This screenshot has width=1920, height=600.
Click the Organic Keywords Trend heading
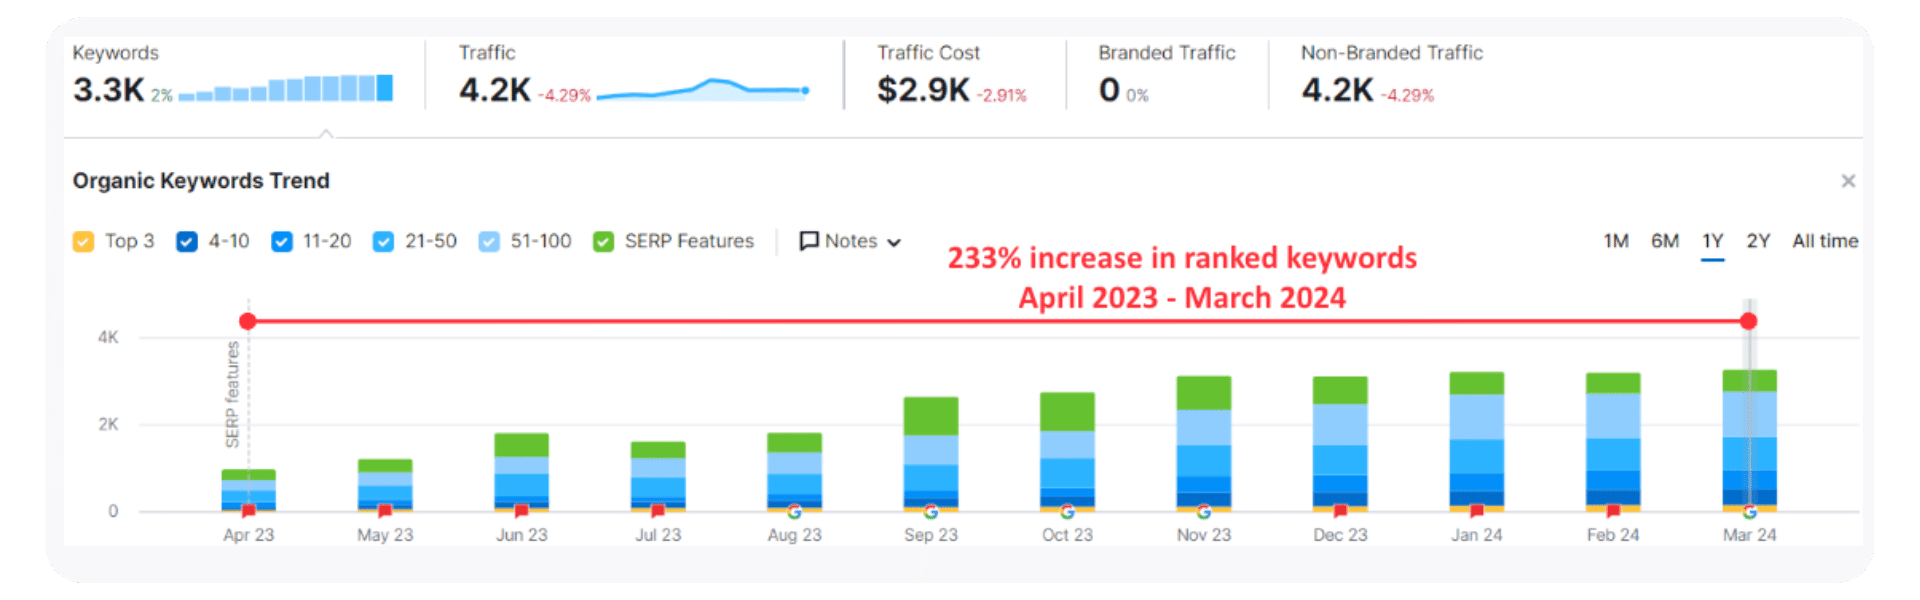(x=201, y=181)
